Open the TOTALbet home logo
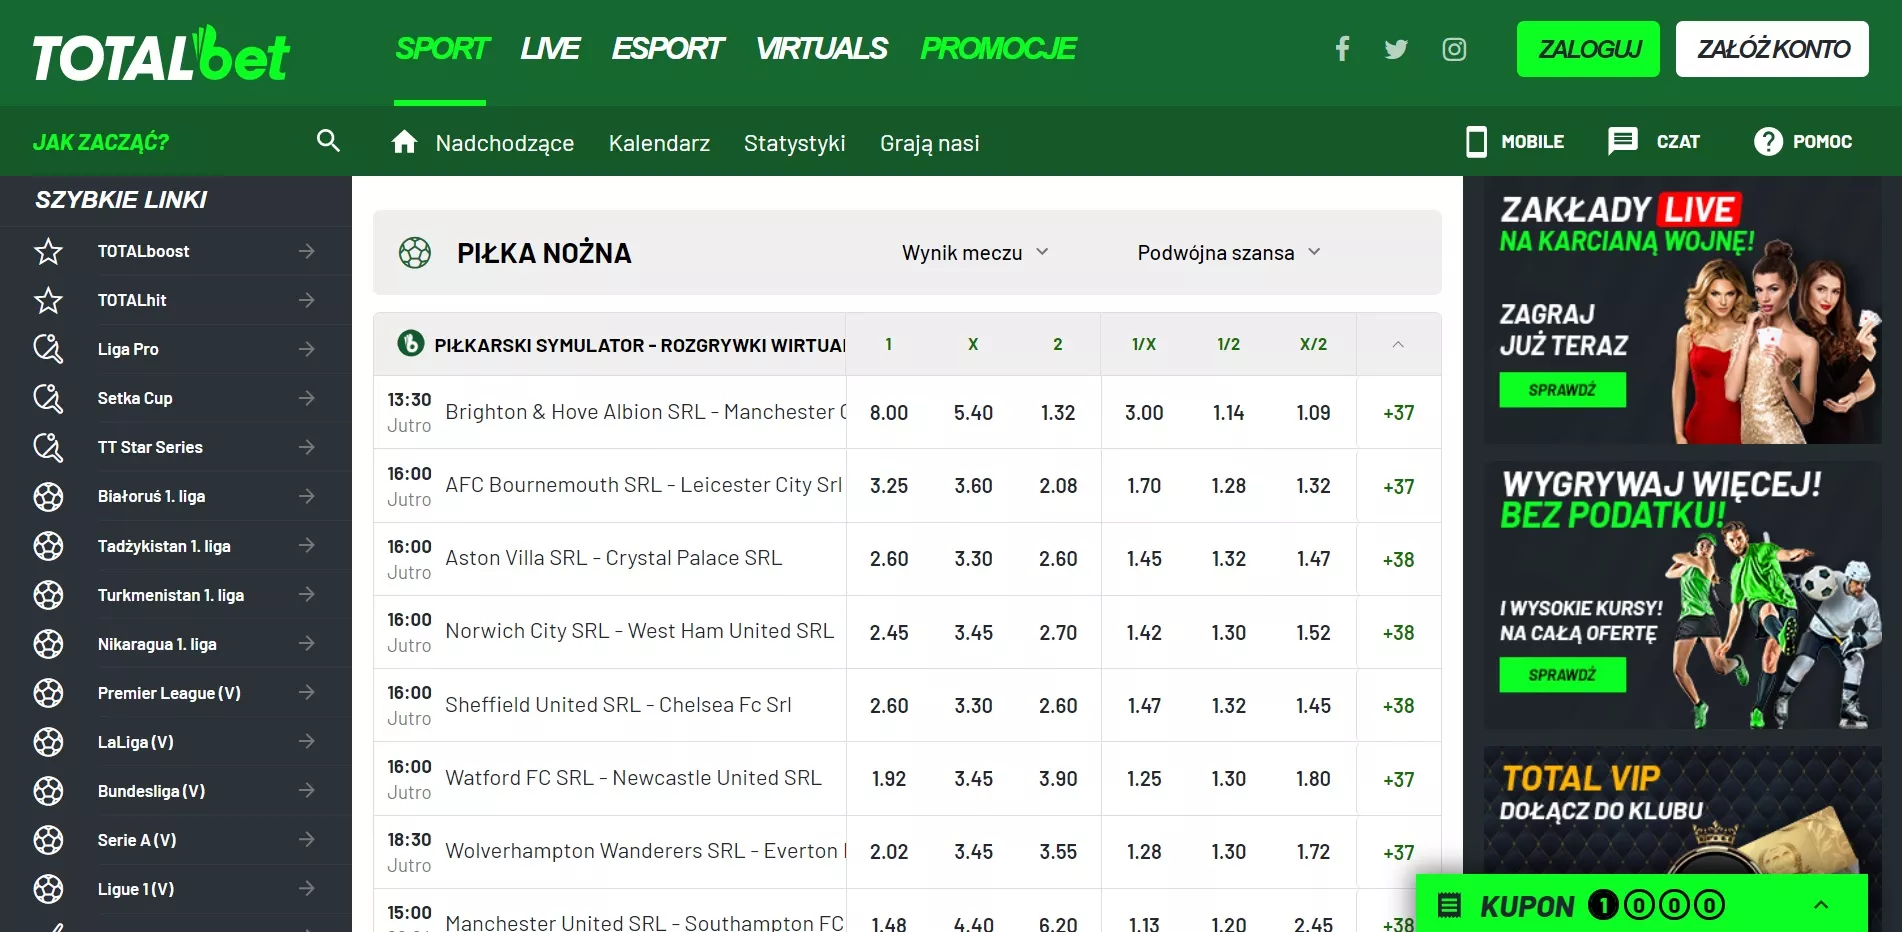 click(161, 54)
